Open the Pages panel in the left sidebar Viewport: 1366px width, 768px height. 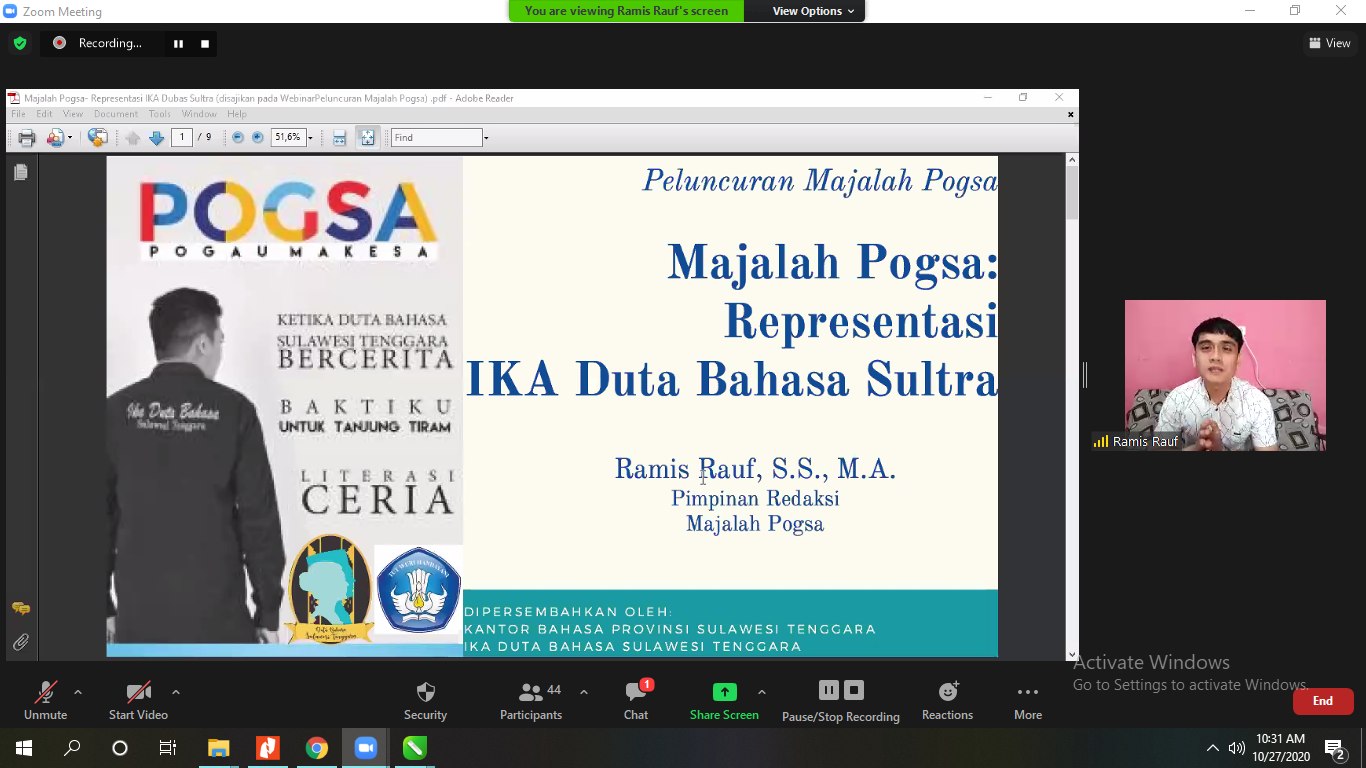tap(20, 171)
